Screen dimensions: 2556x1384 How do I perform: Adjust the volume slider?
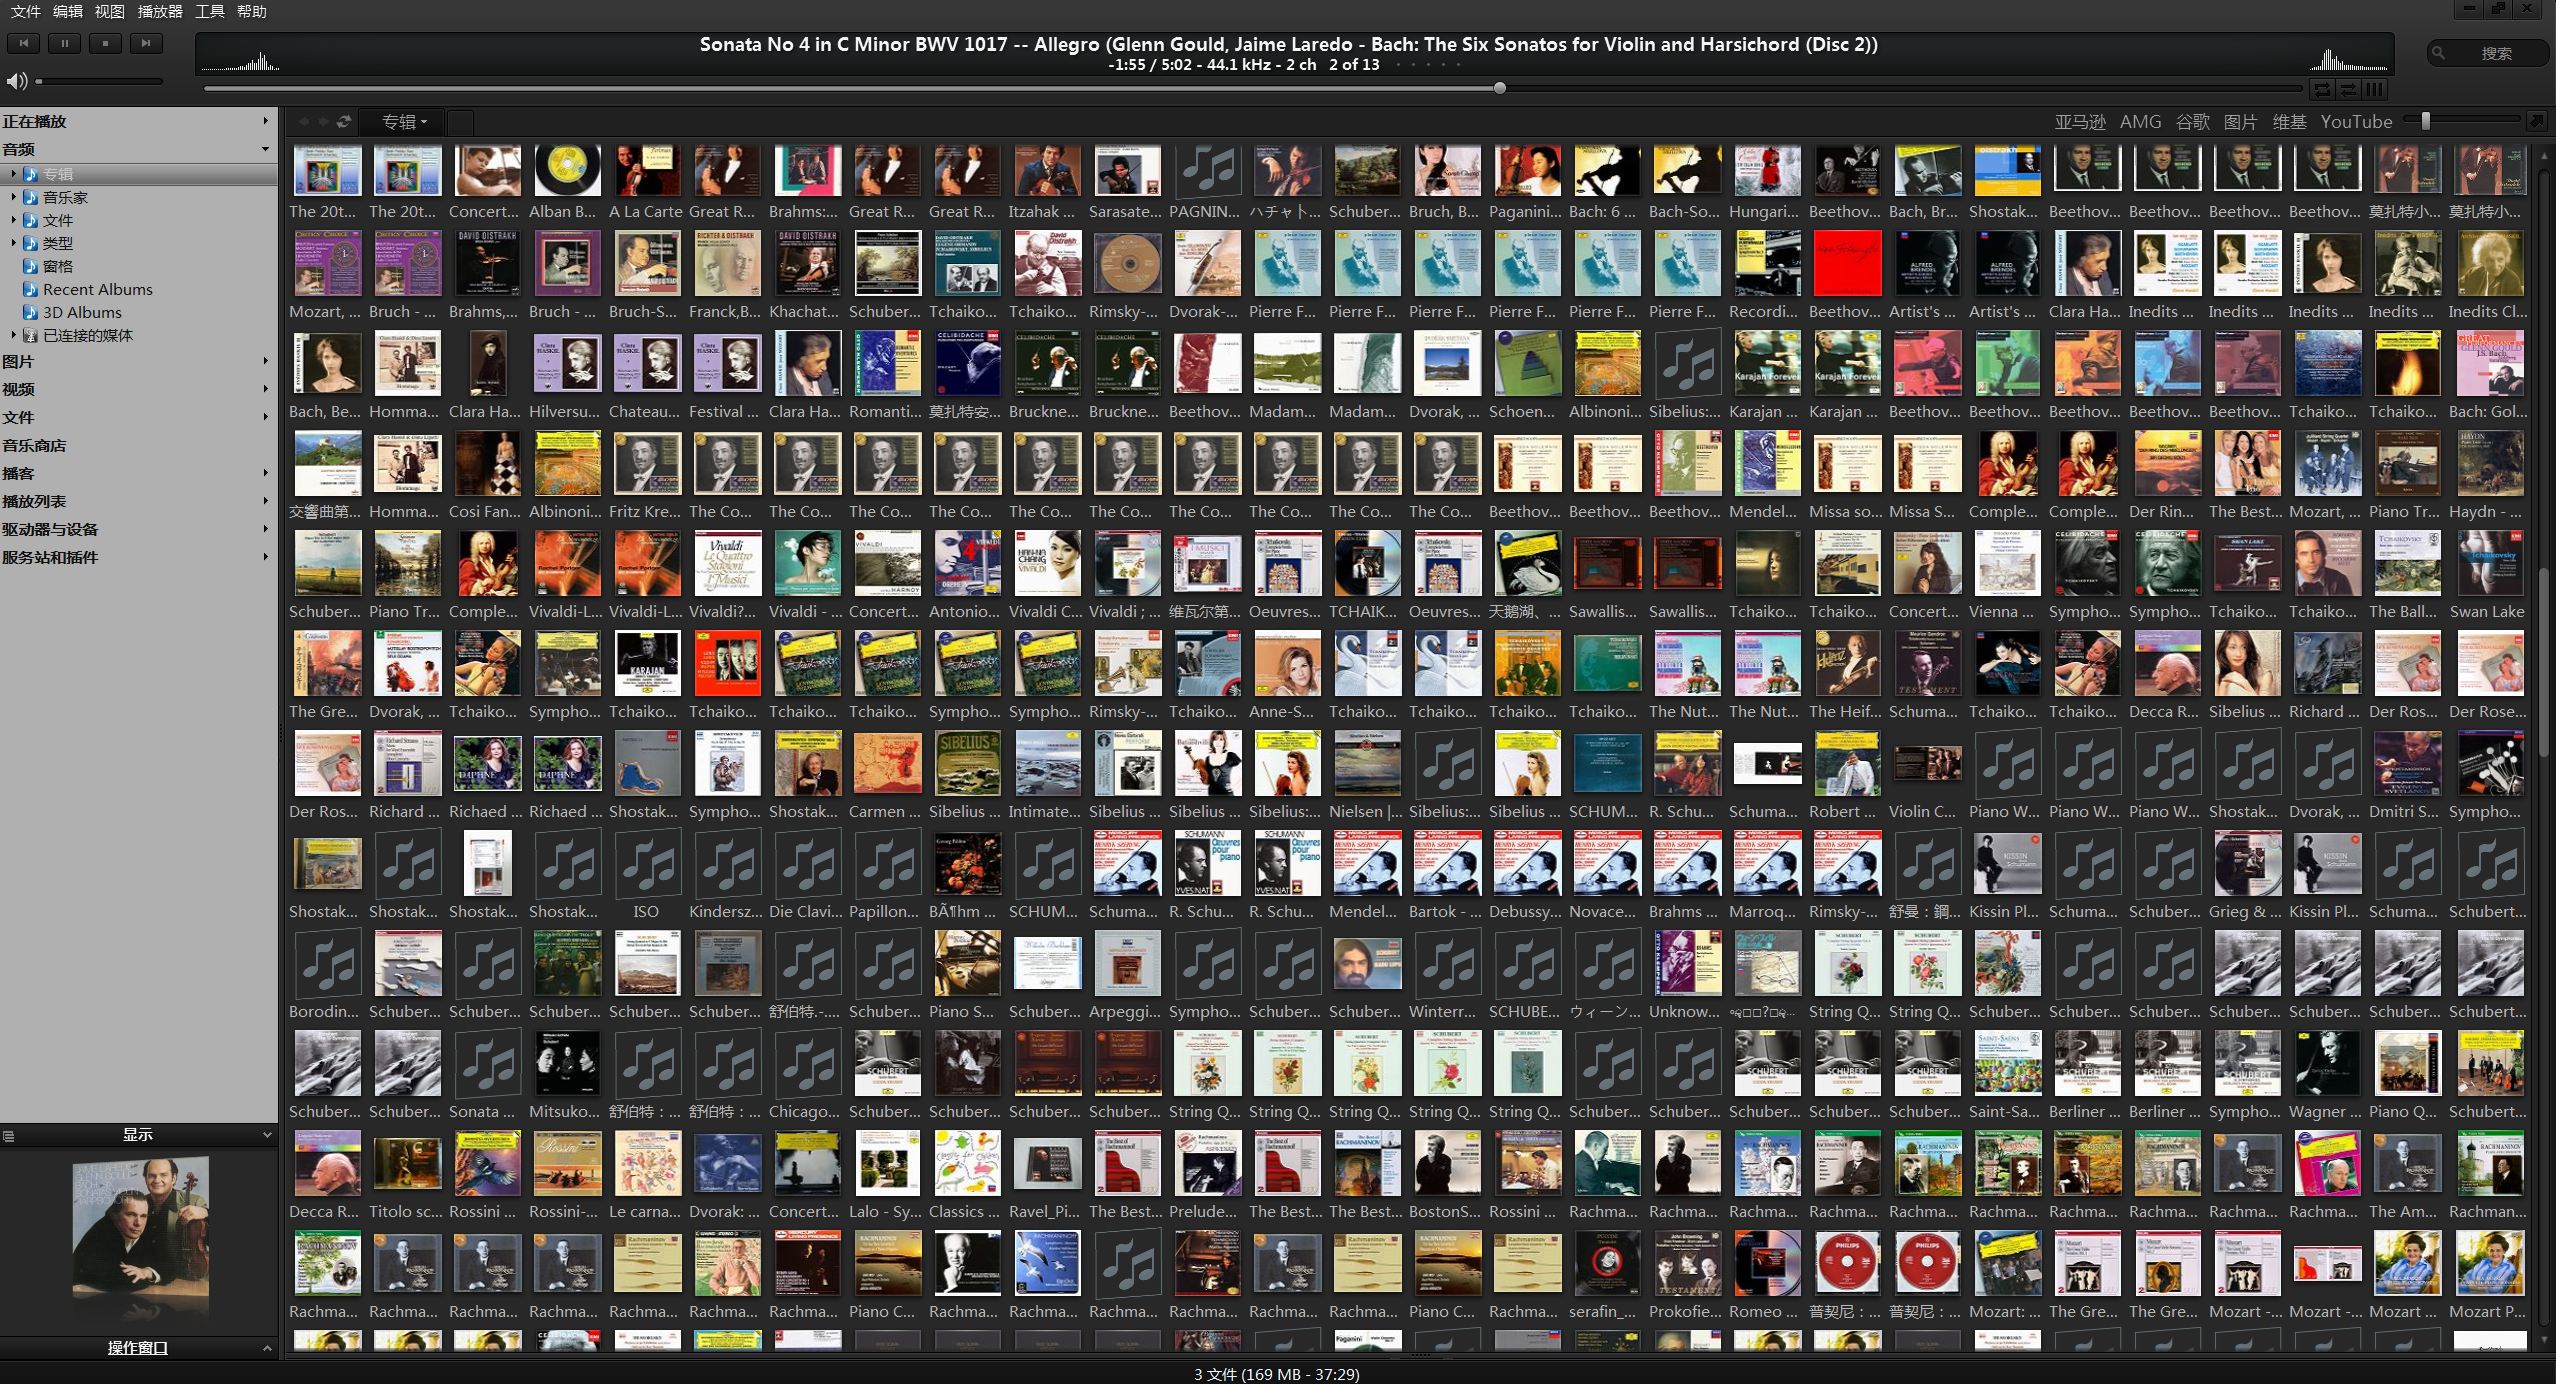tap(99, 81)
